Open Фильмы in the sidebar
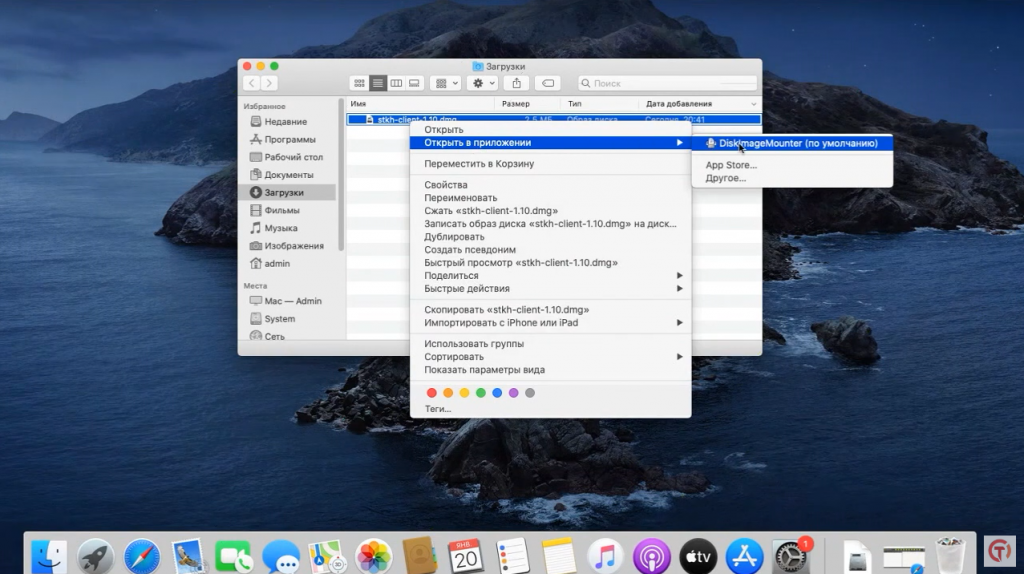This screenshot has width=1024, height=574. click(x=281, y=210)
